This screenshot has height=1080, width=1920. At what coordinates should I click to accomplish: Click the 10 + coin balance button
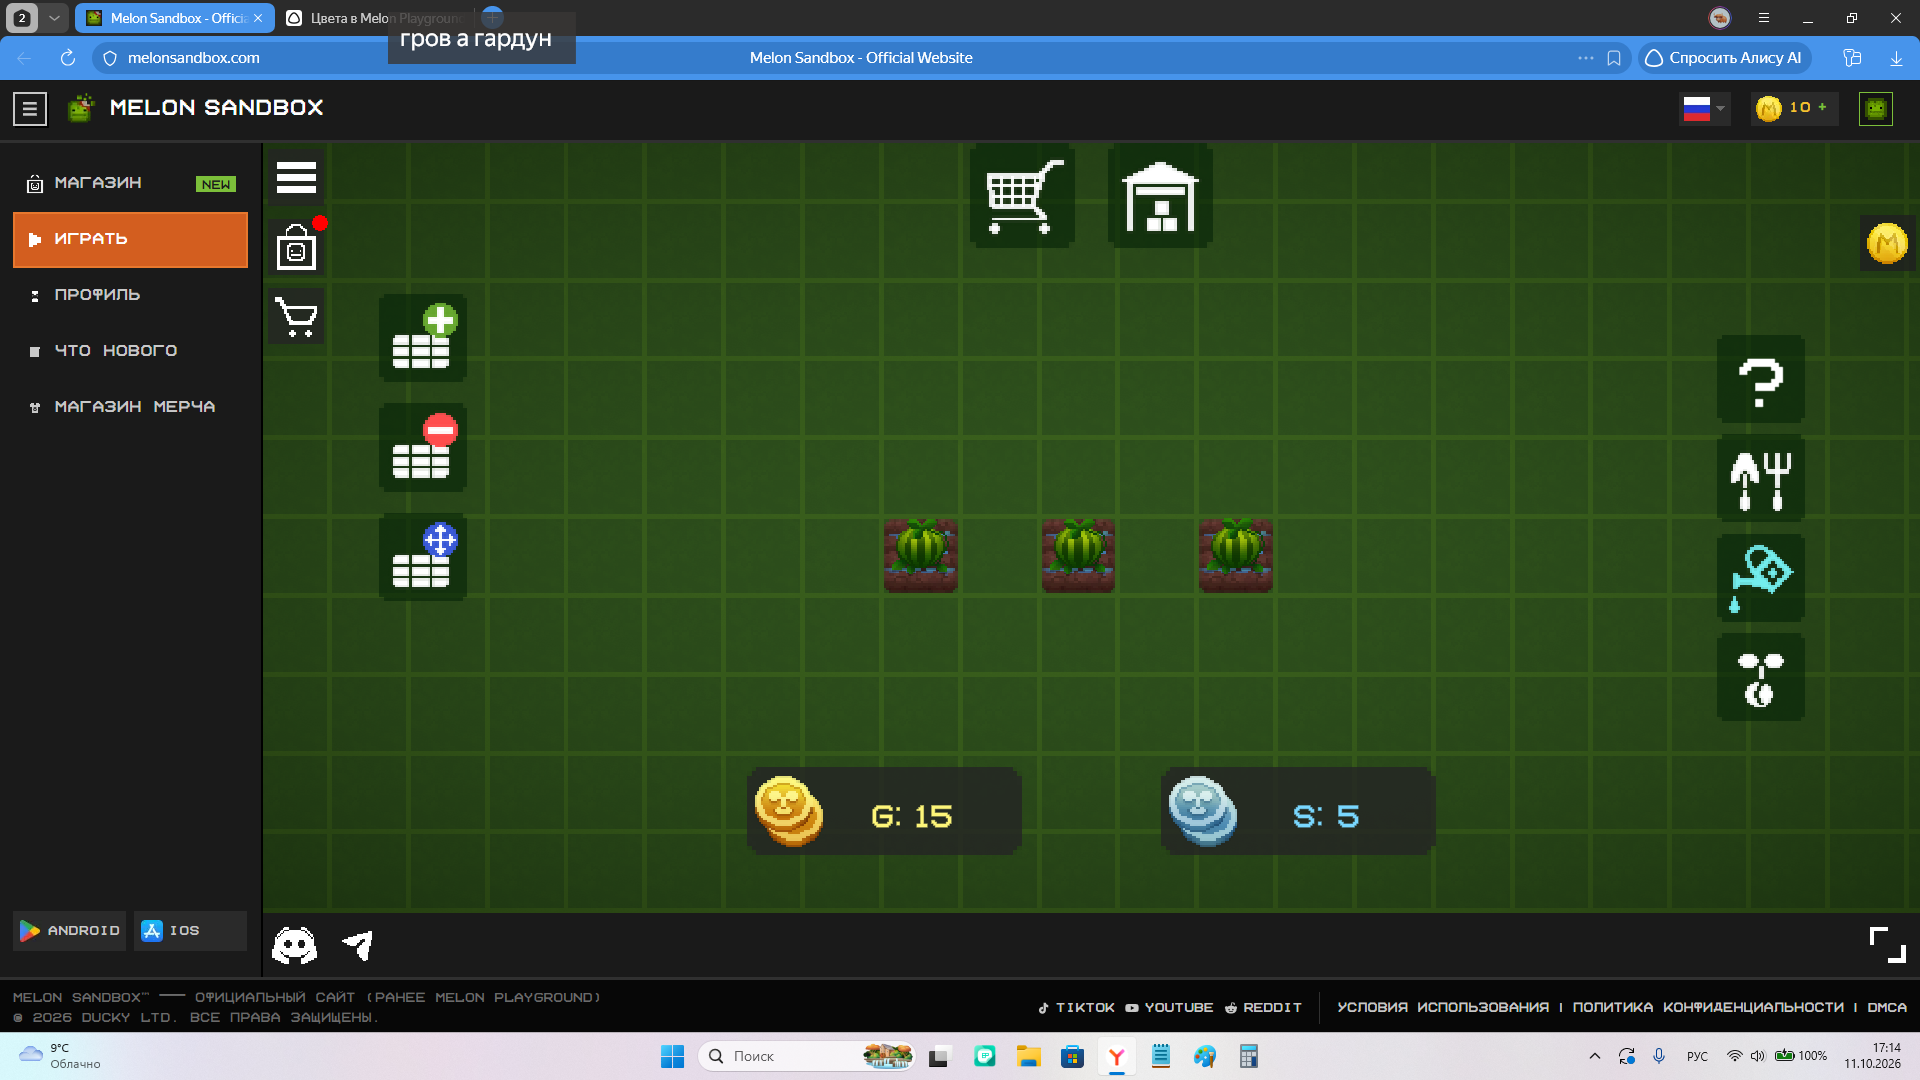pos(1794,108)
